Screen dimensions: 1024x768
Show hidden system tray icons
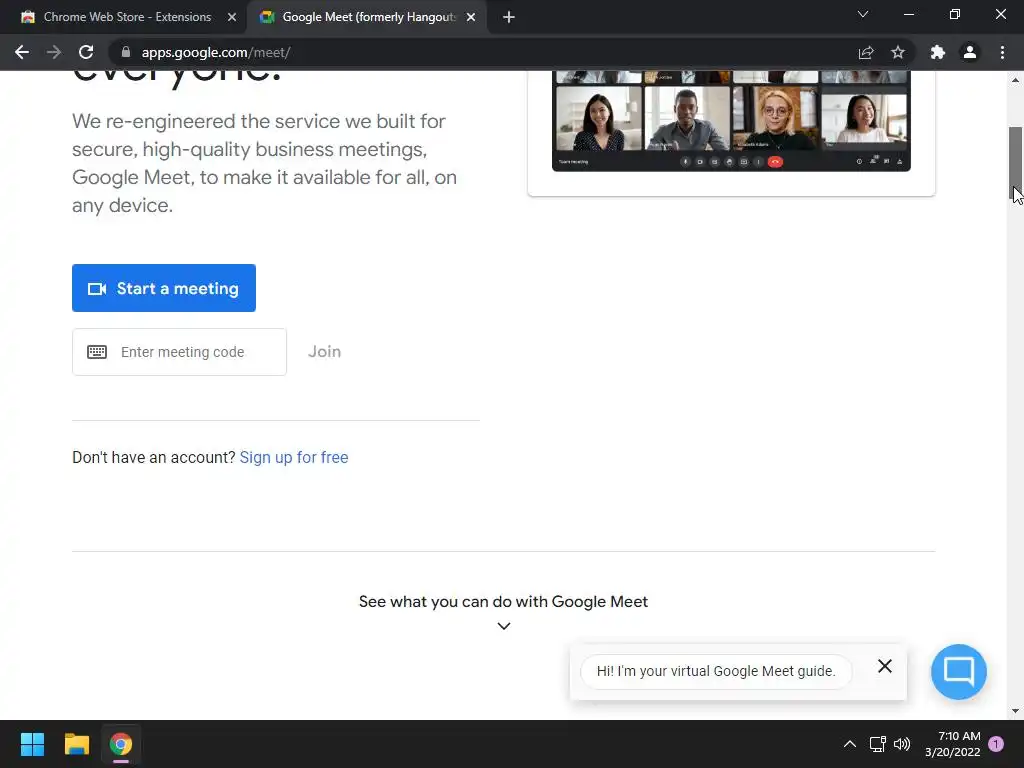850,744
